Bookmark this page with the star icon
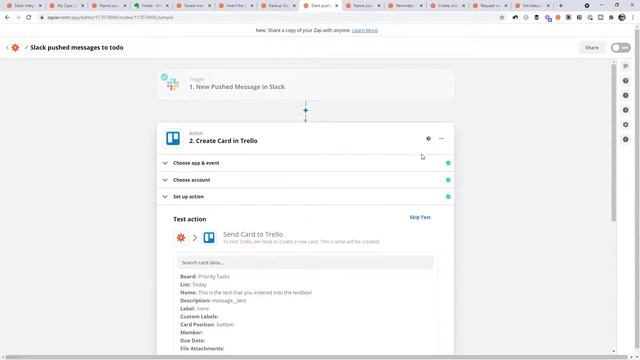The image size is (640, 360). [x=502, y=18]
